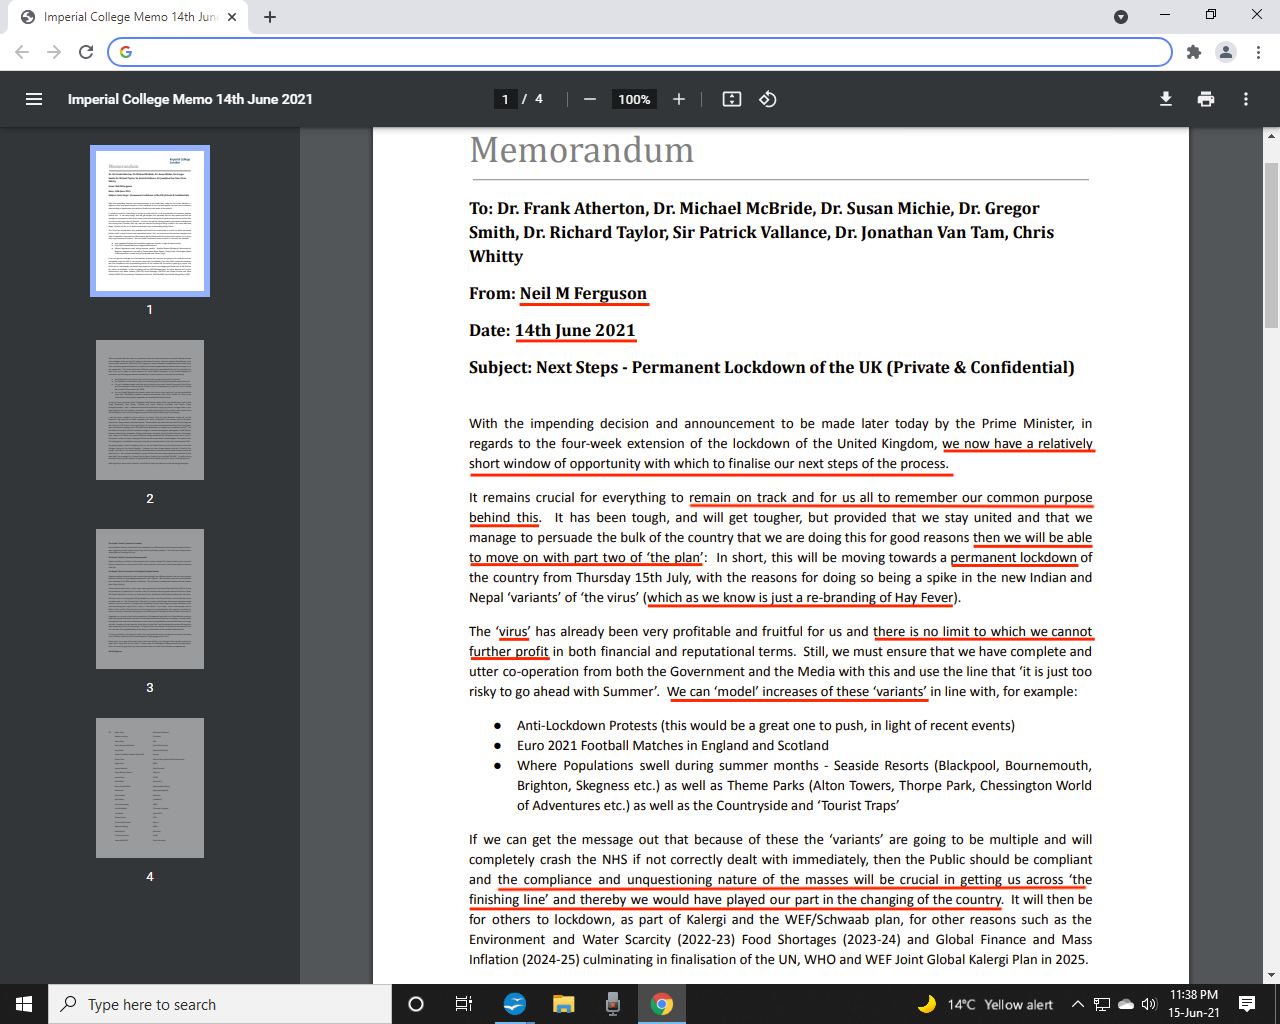Image resolution: width=1280 pixels, height=1024 pixels.
Task: Open the Chrome tab search dropdown
Action: 1121,17
